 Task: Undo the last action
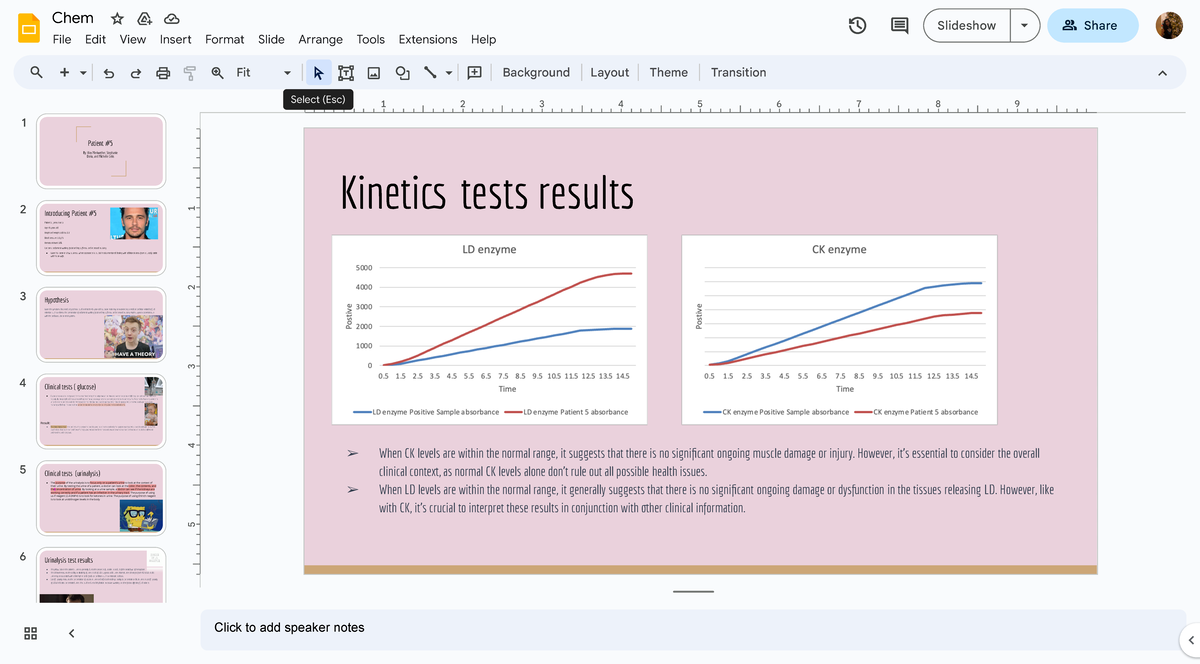tap(108, 72)
